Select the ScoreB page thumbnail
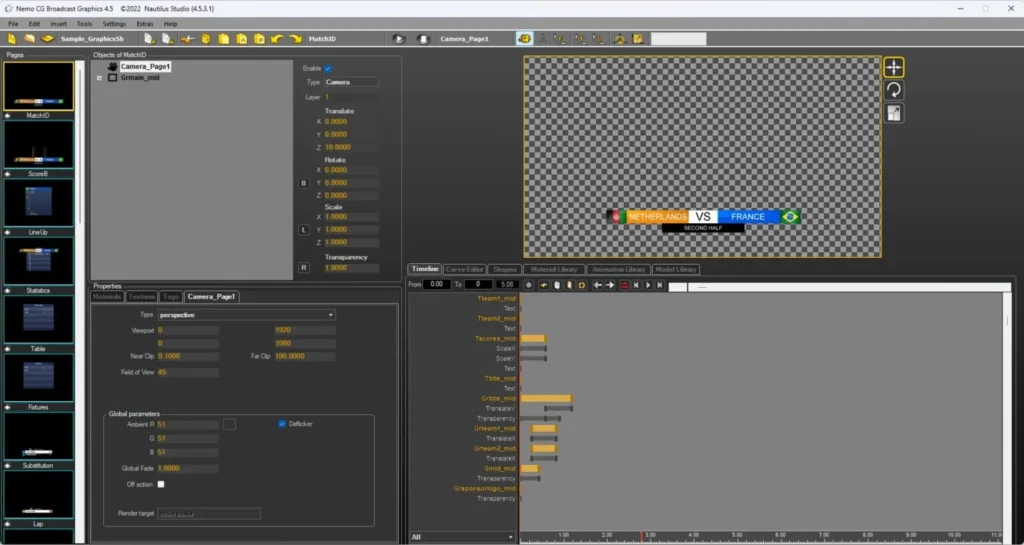The width and height of the screenshot is (1024, 545). pyautogui.click(x=39, y=145)
